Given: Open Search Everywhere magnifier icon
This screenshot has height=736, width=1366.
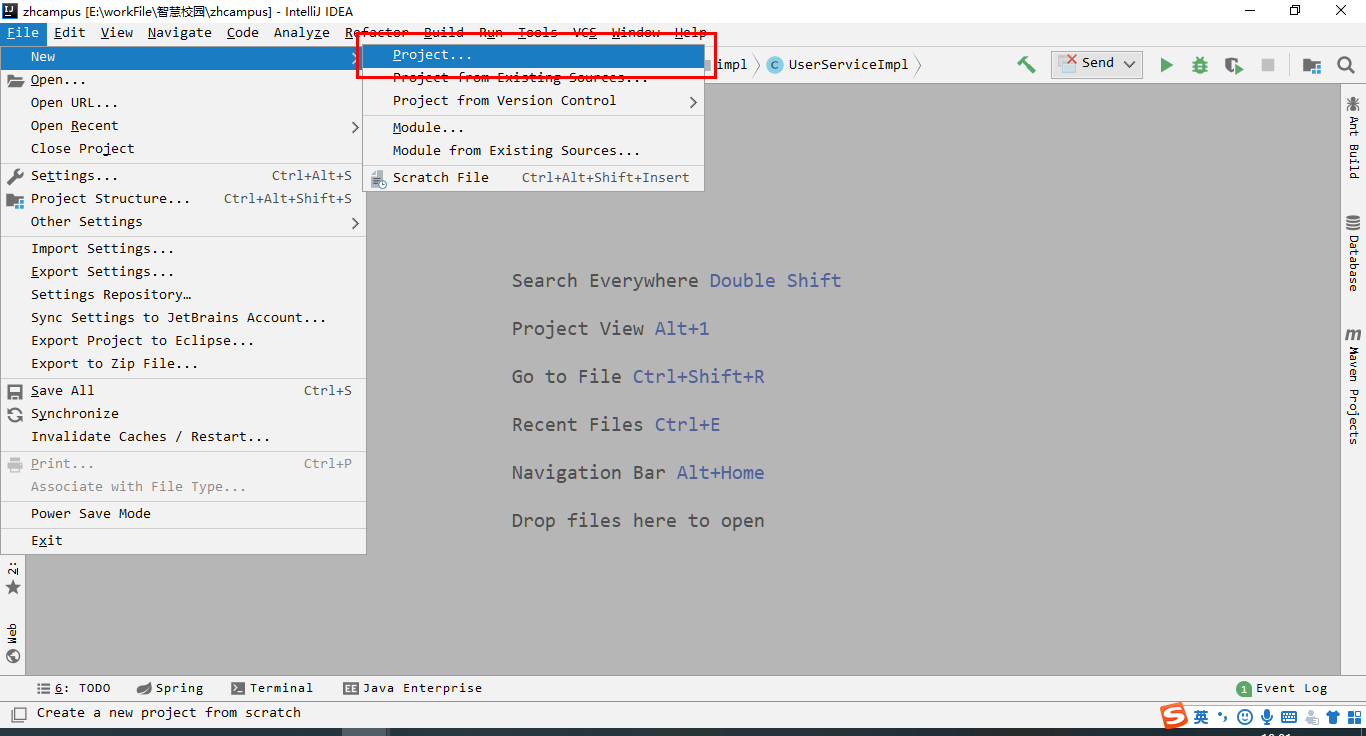Looking at the screenshot, I should click(x=1346, y=64).
